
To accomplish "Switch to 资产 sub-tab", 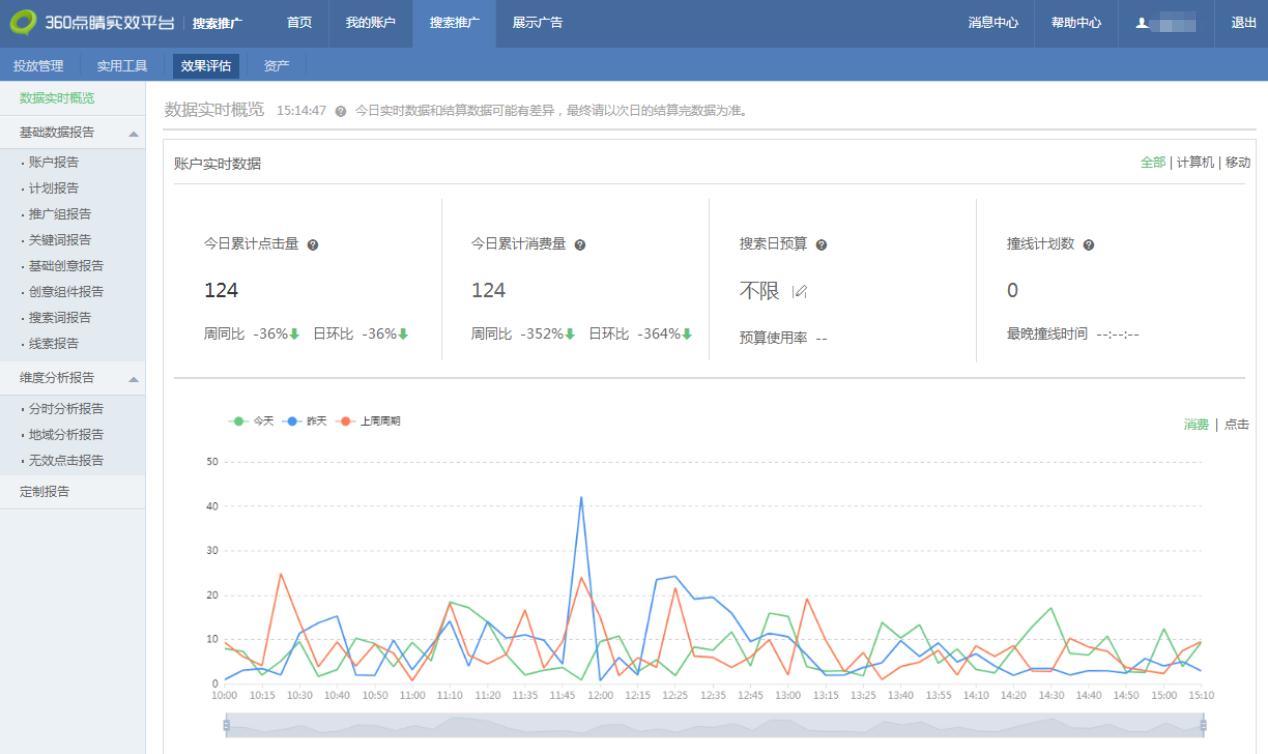I will (276, 66).
